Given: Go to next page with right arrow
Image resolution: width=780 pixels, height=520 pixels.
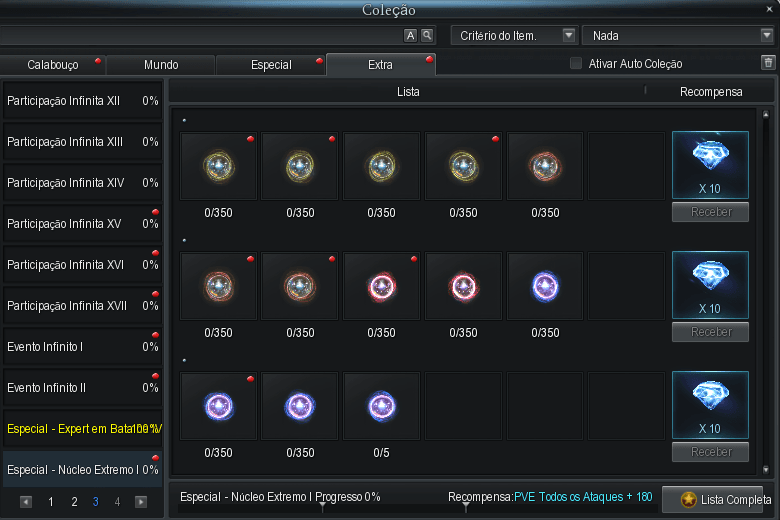Looking at the screenshot, I should (x=141, y=502).
